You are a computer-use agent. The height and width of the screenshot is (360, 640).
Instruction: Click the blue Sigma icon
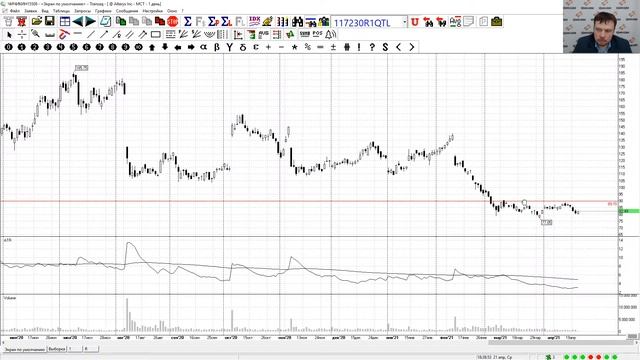coord(188,21)
